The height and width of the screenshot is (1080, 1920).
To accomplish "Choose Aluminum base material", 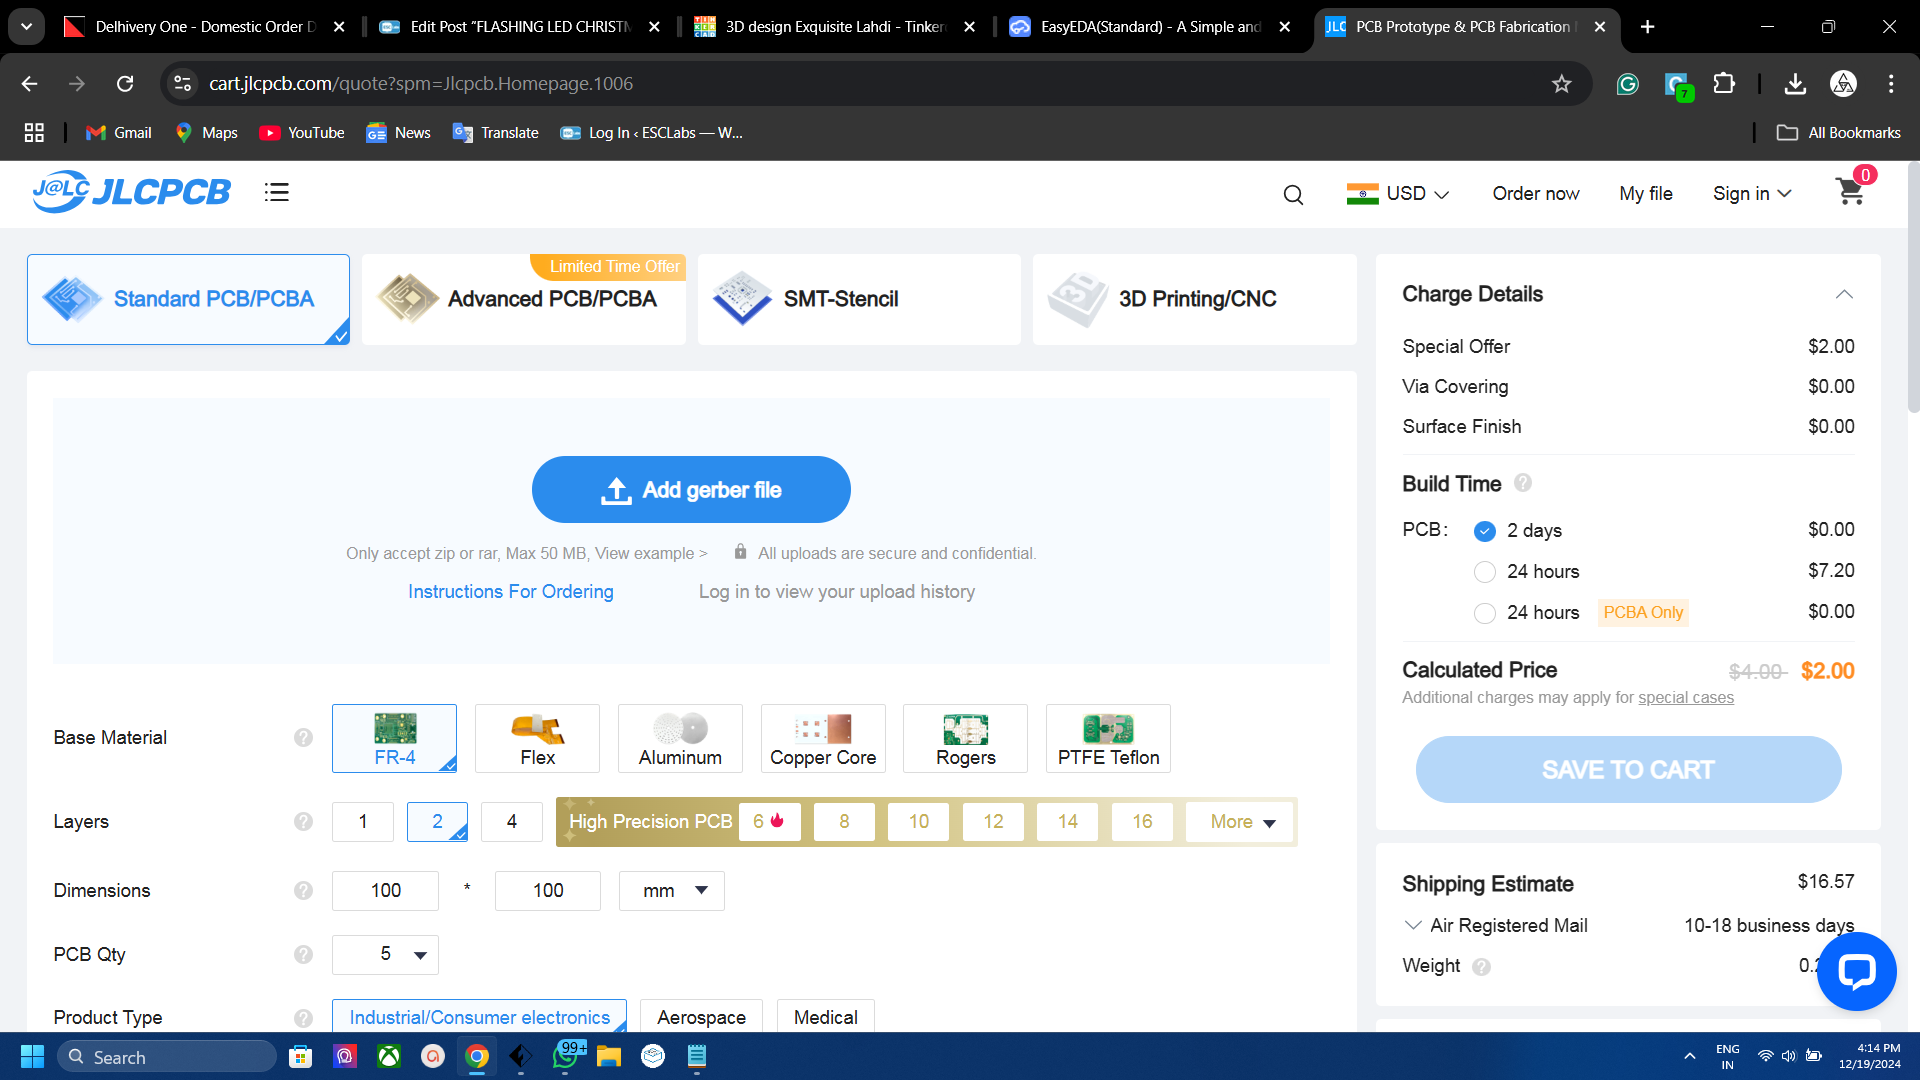I will pos(680,739).
